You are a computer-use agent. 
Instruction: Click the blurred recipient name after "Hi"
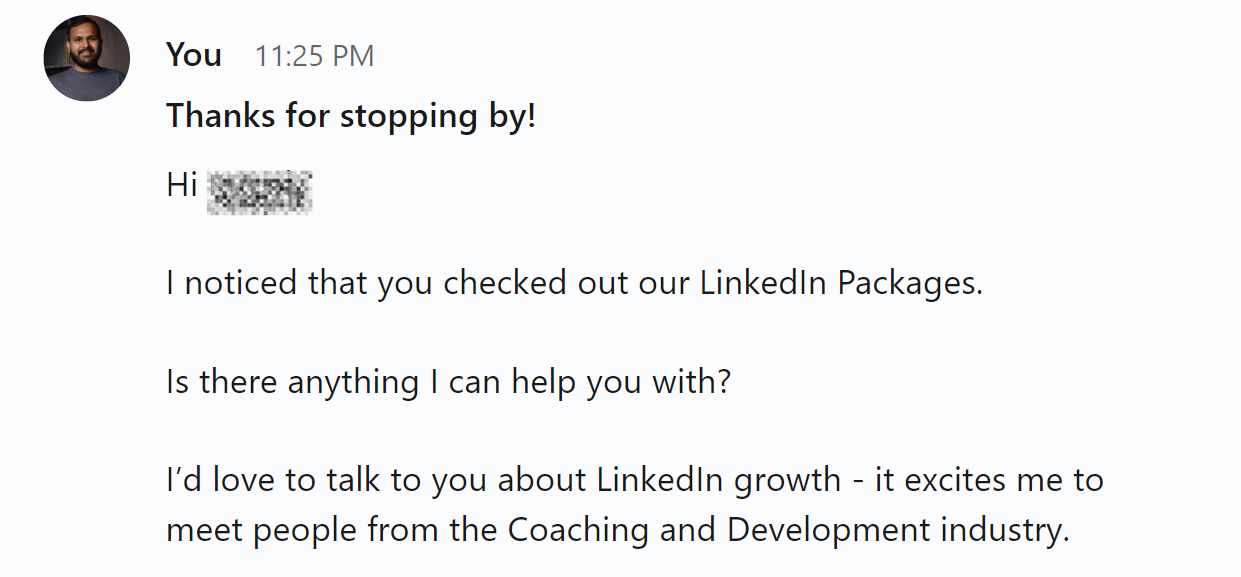(260, 192)
